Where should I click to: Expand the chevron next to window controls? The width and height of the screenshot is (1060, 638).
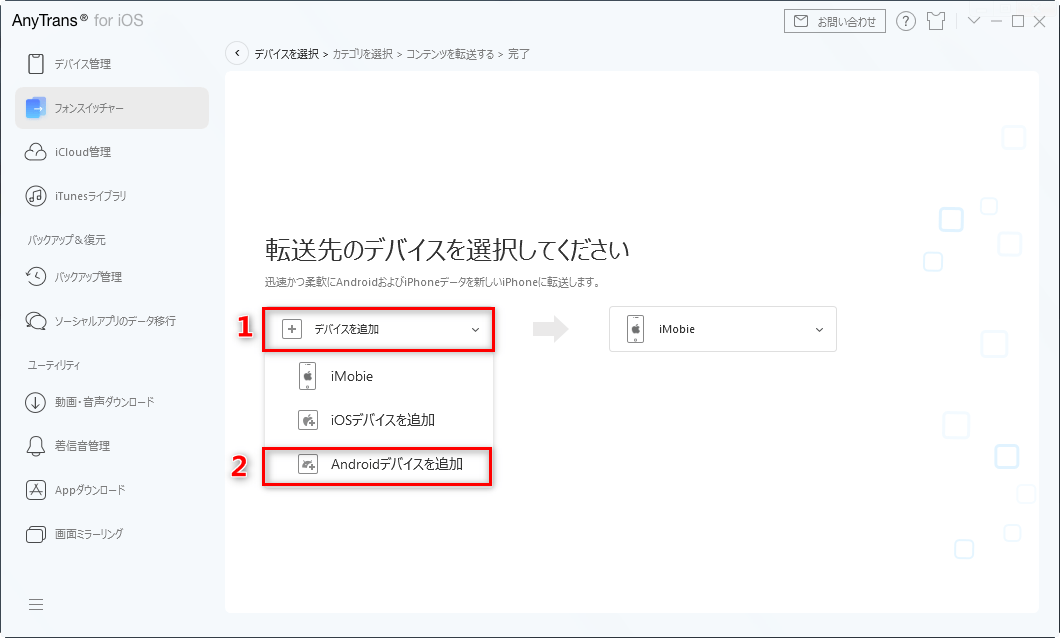click(x=972, y=20)
